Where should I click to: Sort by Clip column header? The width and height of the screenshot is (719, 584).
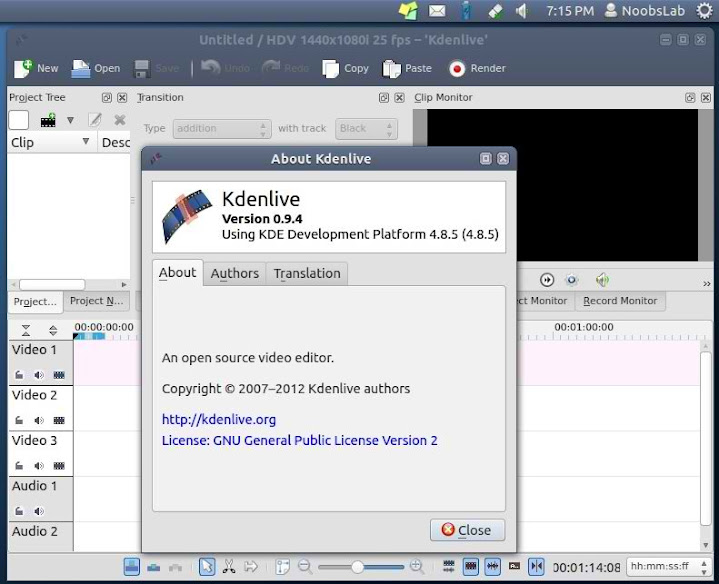tap(50, 143)
